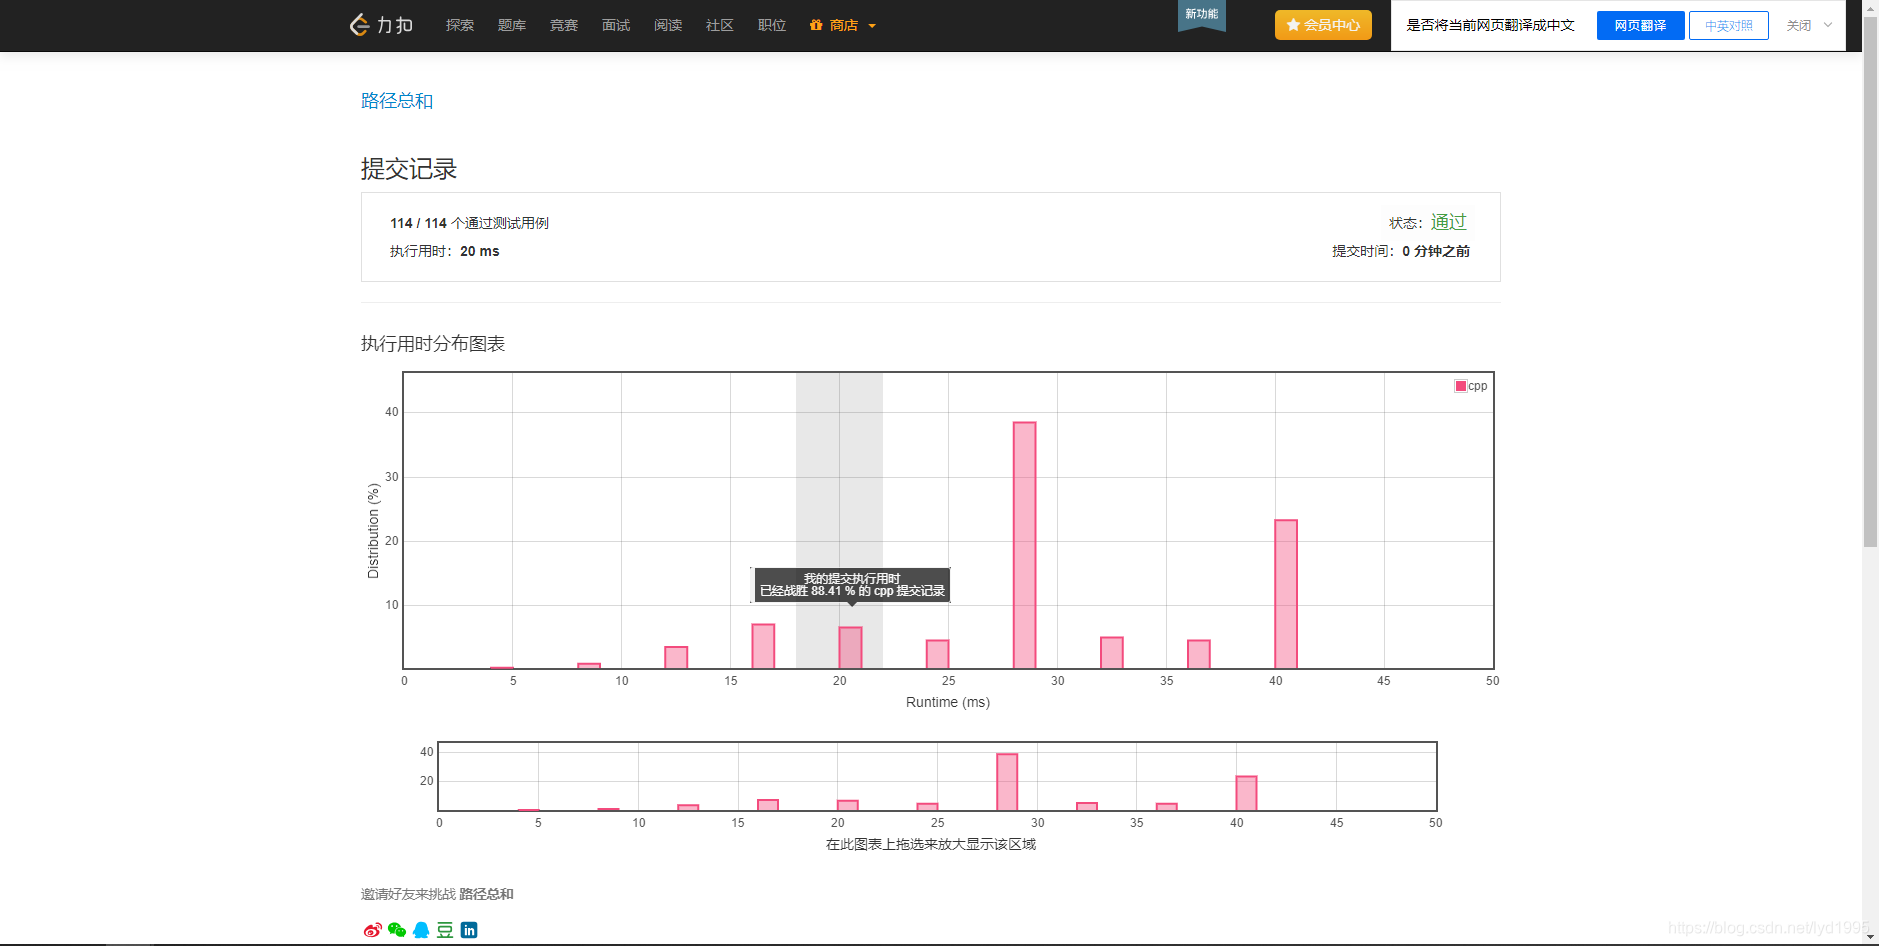Click the 在此图表上拖选来放大显示该区域 hint text
Image resolution: width=1879 pixels, height=946 pixels.
point(931,844)
